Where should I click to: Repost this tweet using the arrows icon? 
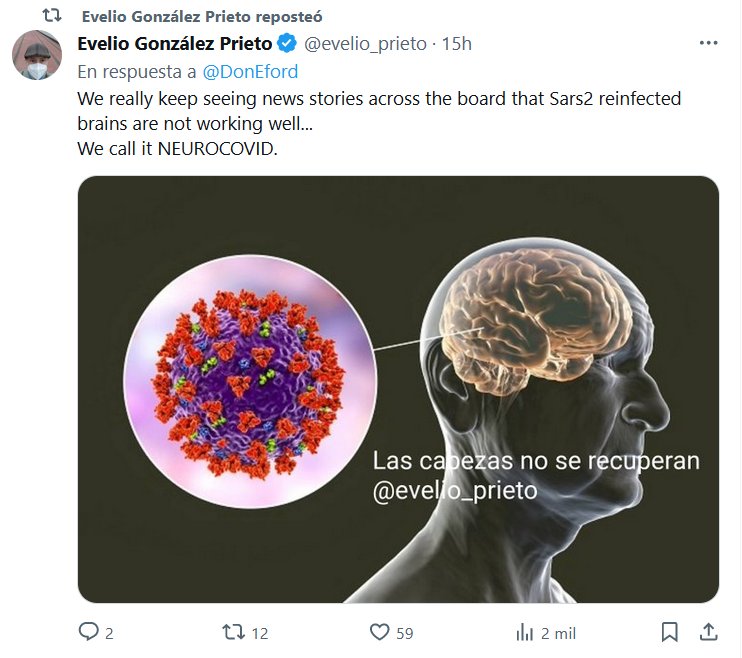(232, 632)
